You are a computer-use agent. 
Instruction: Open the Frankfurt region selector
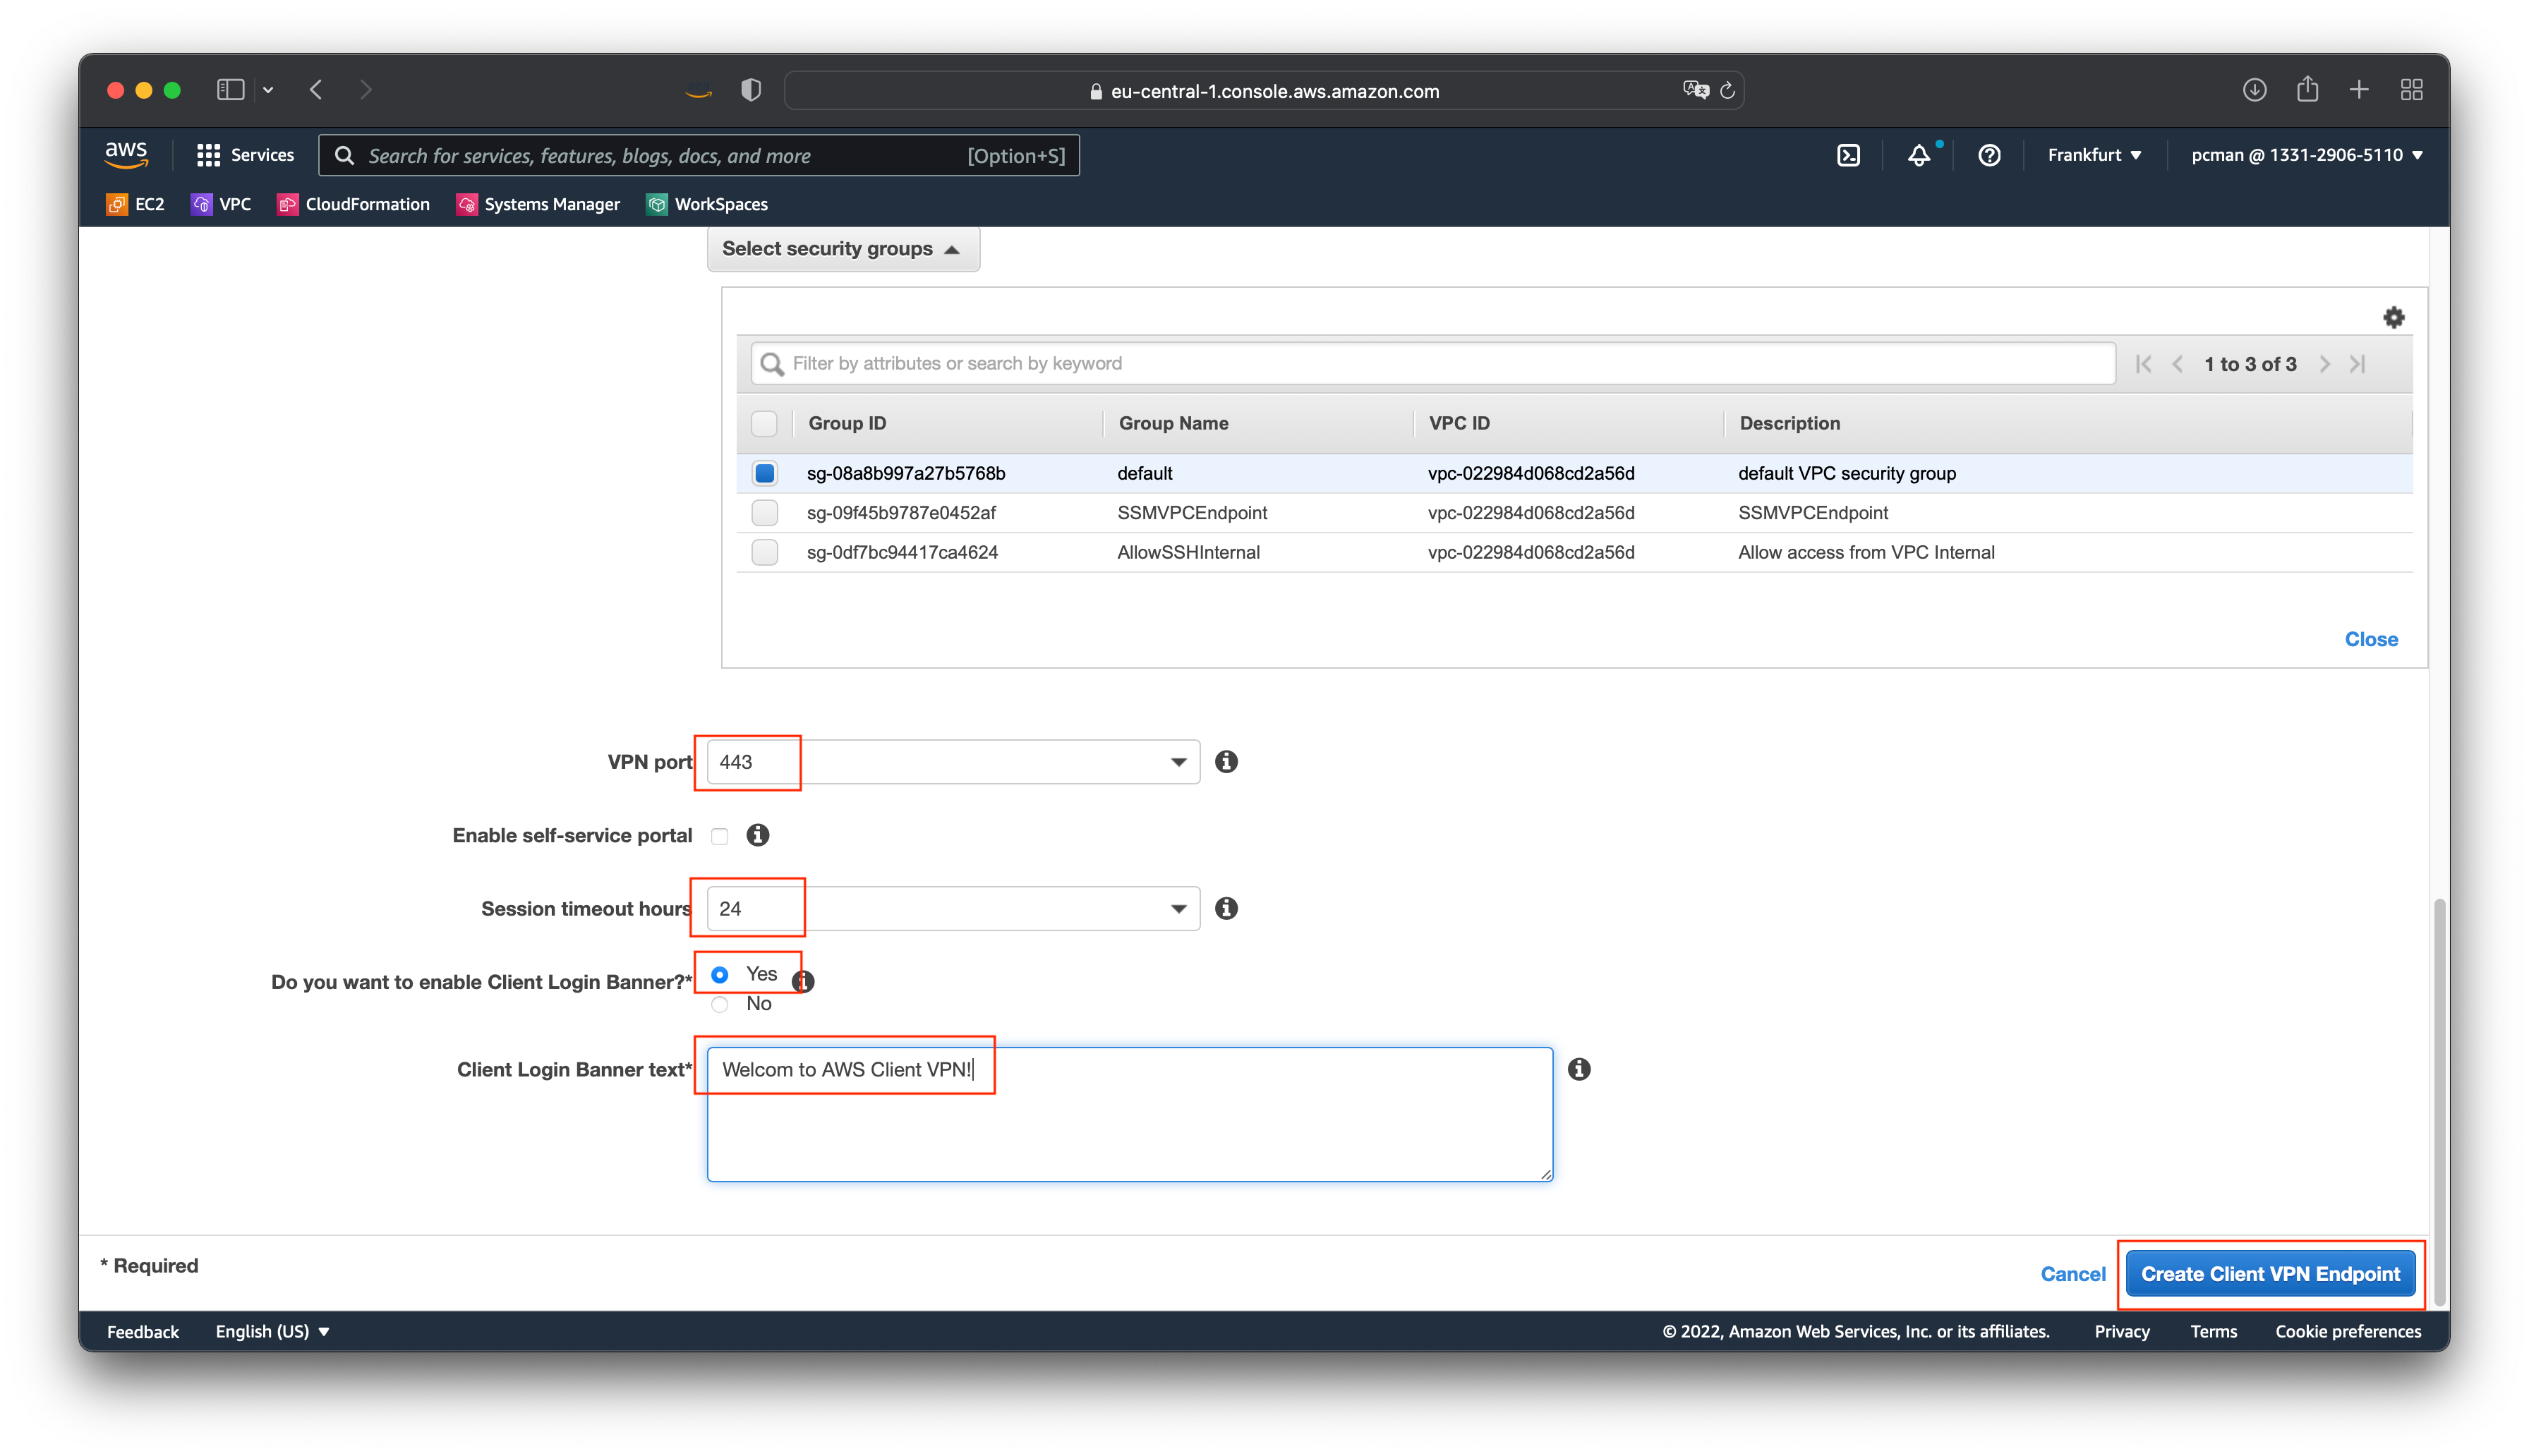coord(2094,155)
